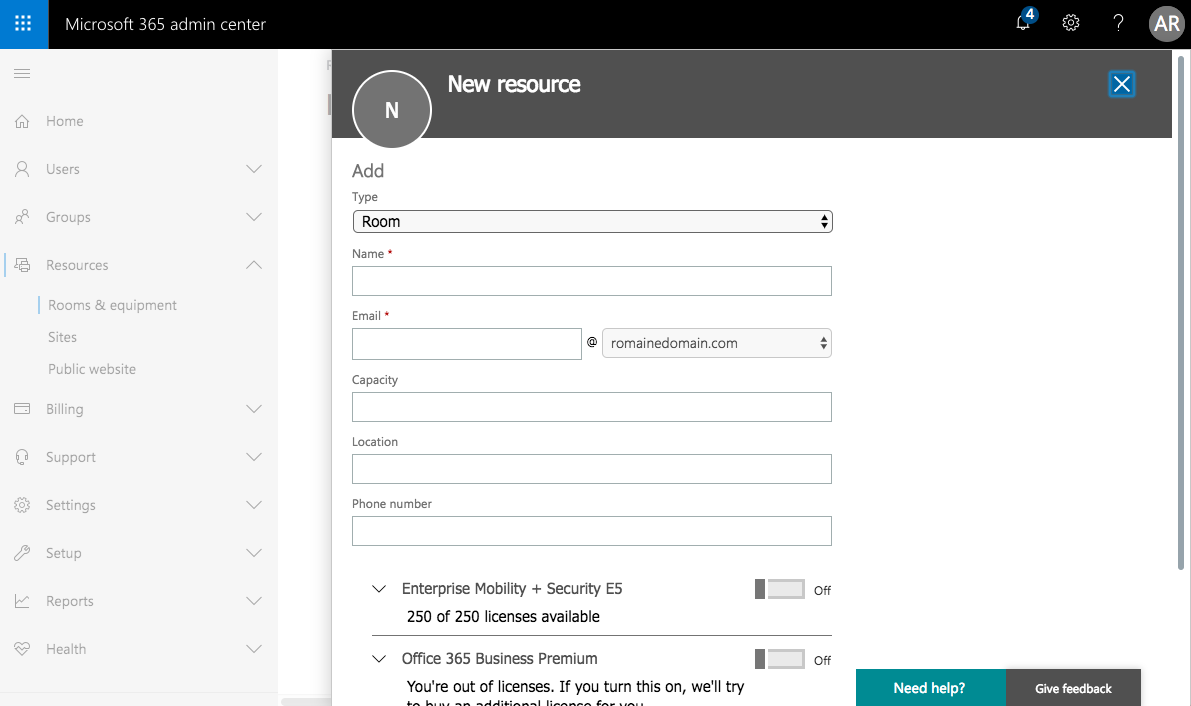
Task: Click into the Location field
Action: click(592, 469)
